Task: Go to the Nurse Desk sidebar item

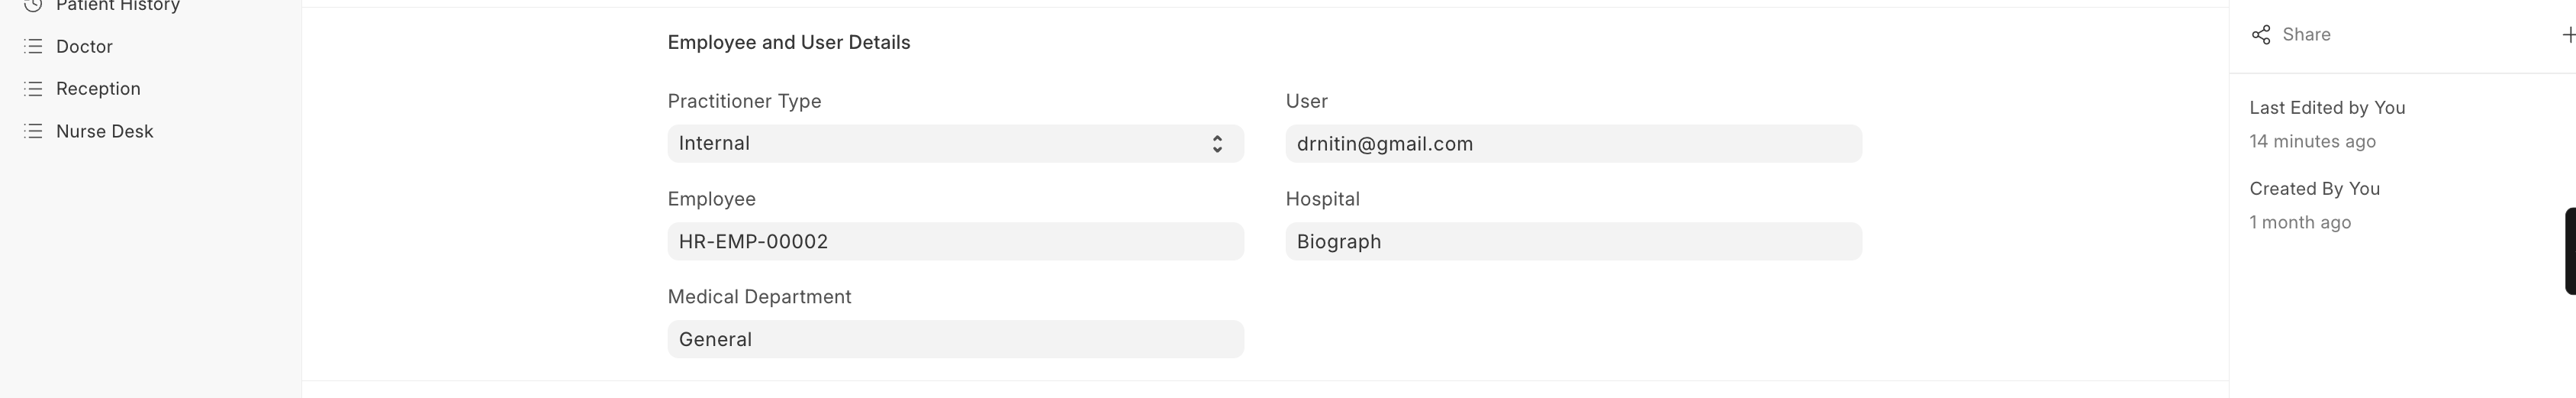Action: point(104,132)
